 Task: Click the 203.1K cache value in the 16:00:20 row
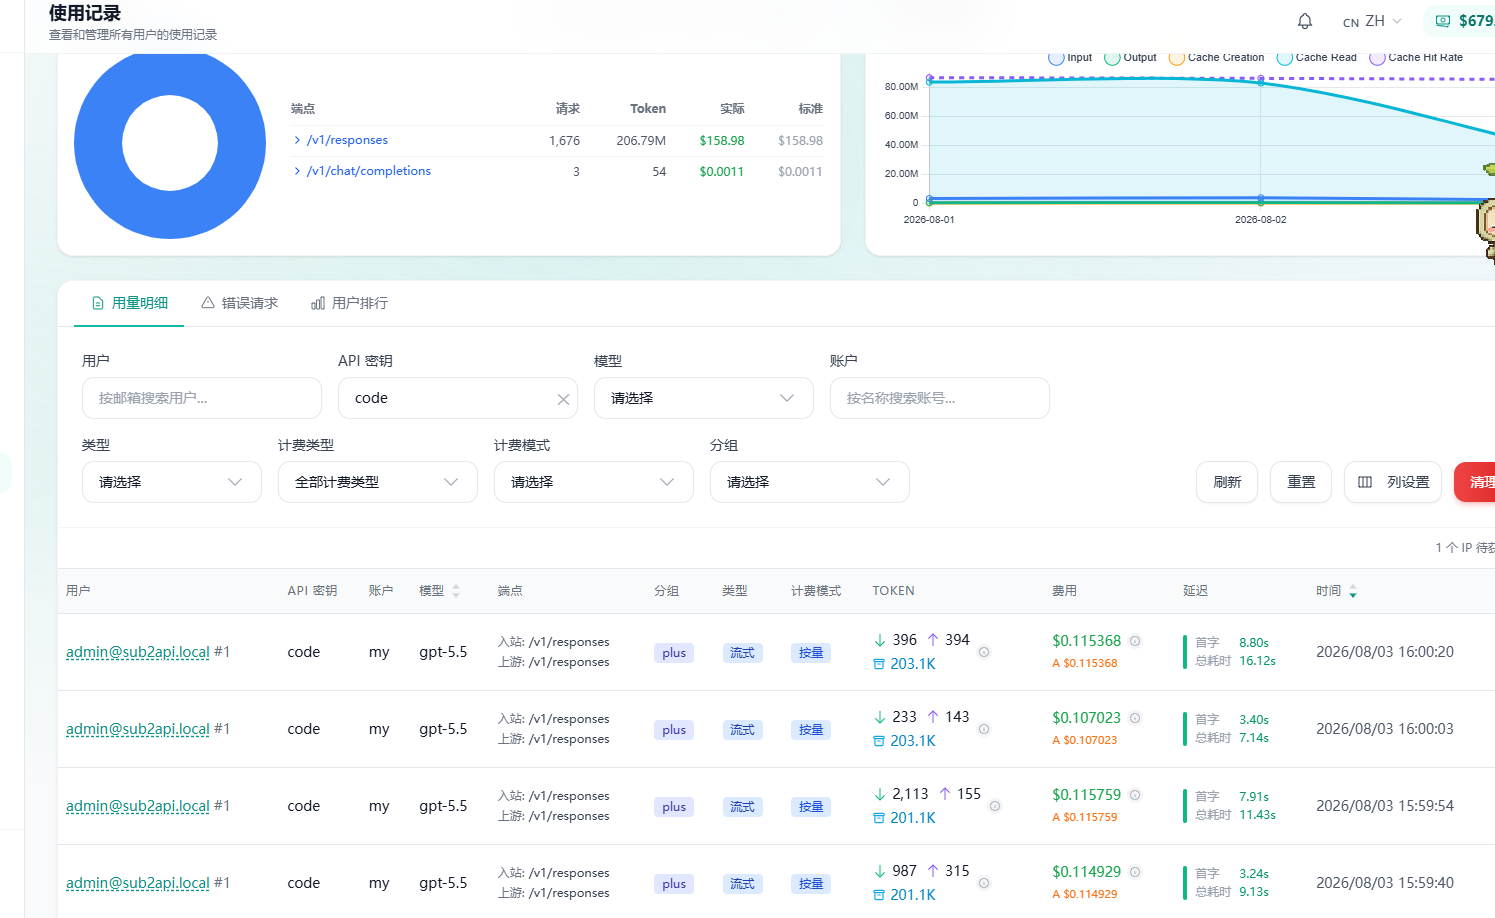913,664
